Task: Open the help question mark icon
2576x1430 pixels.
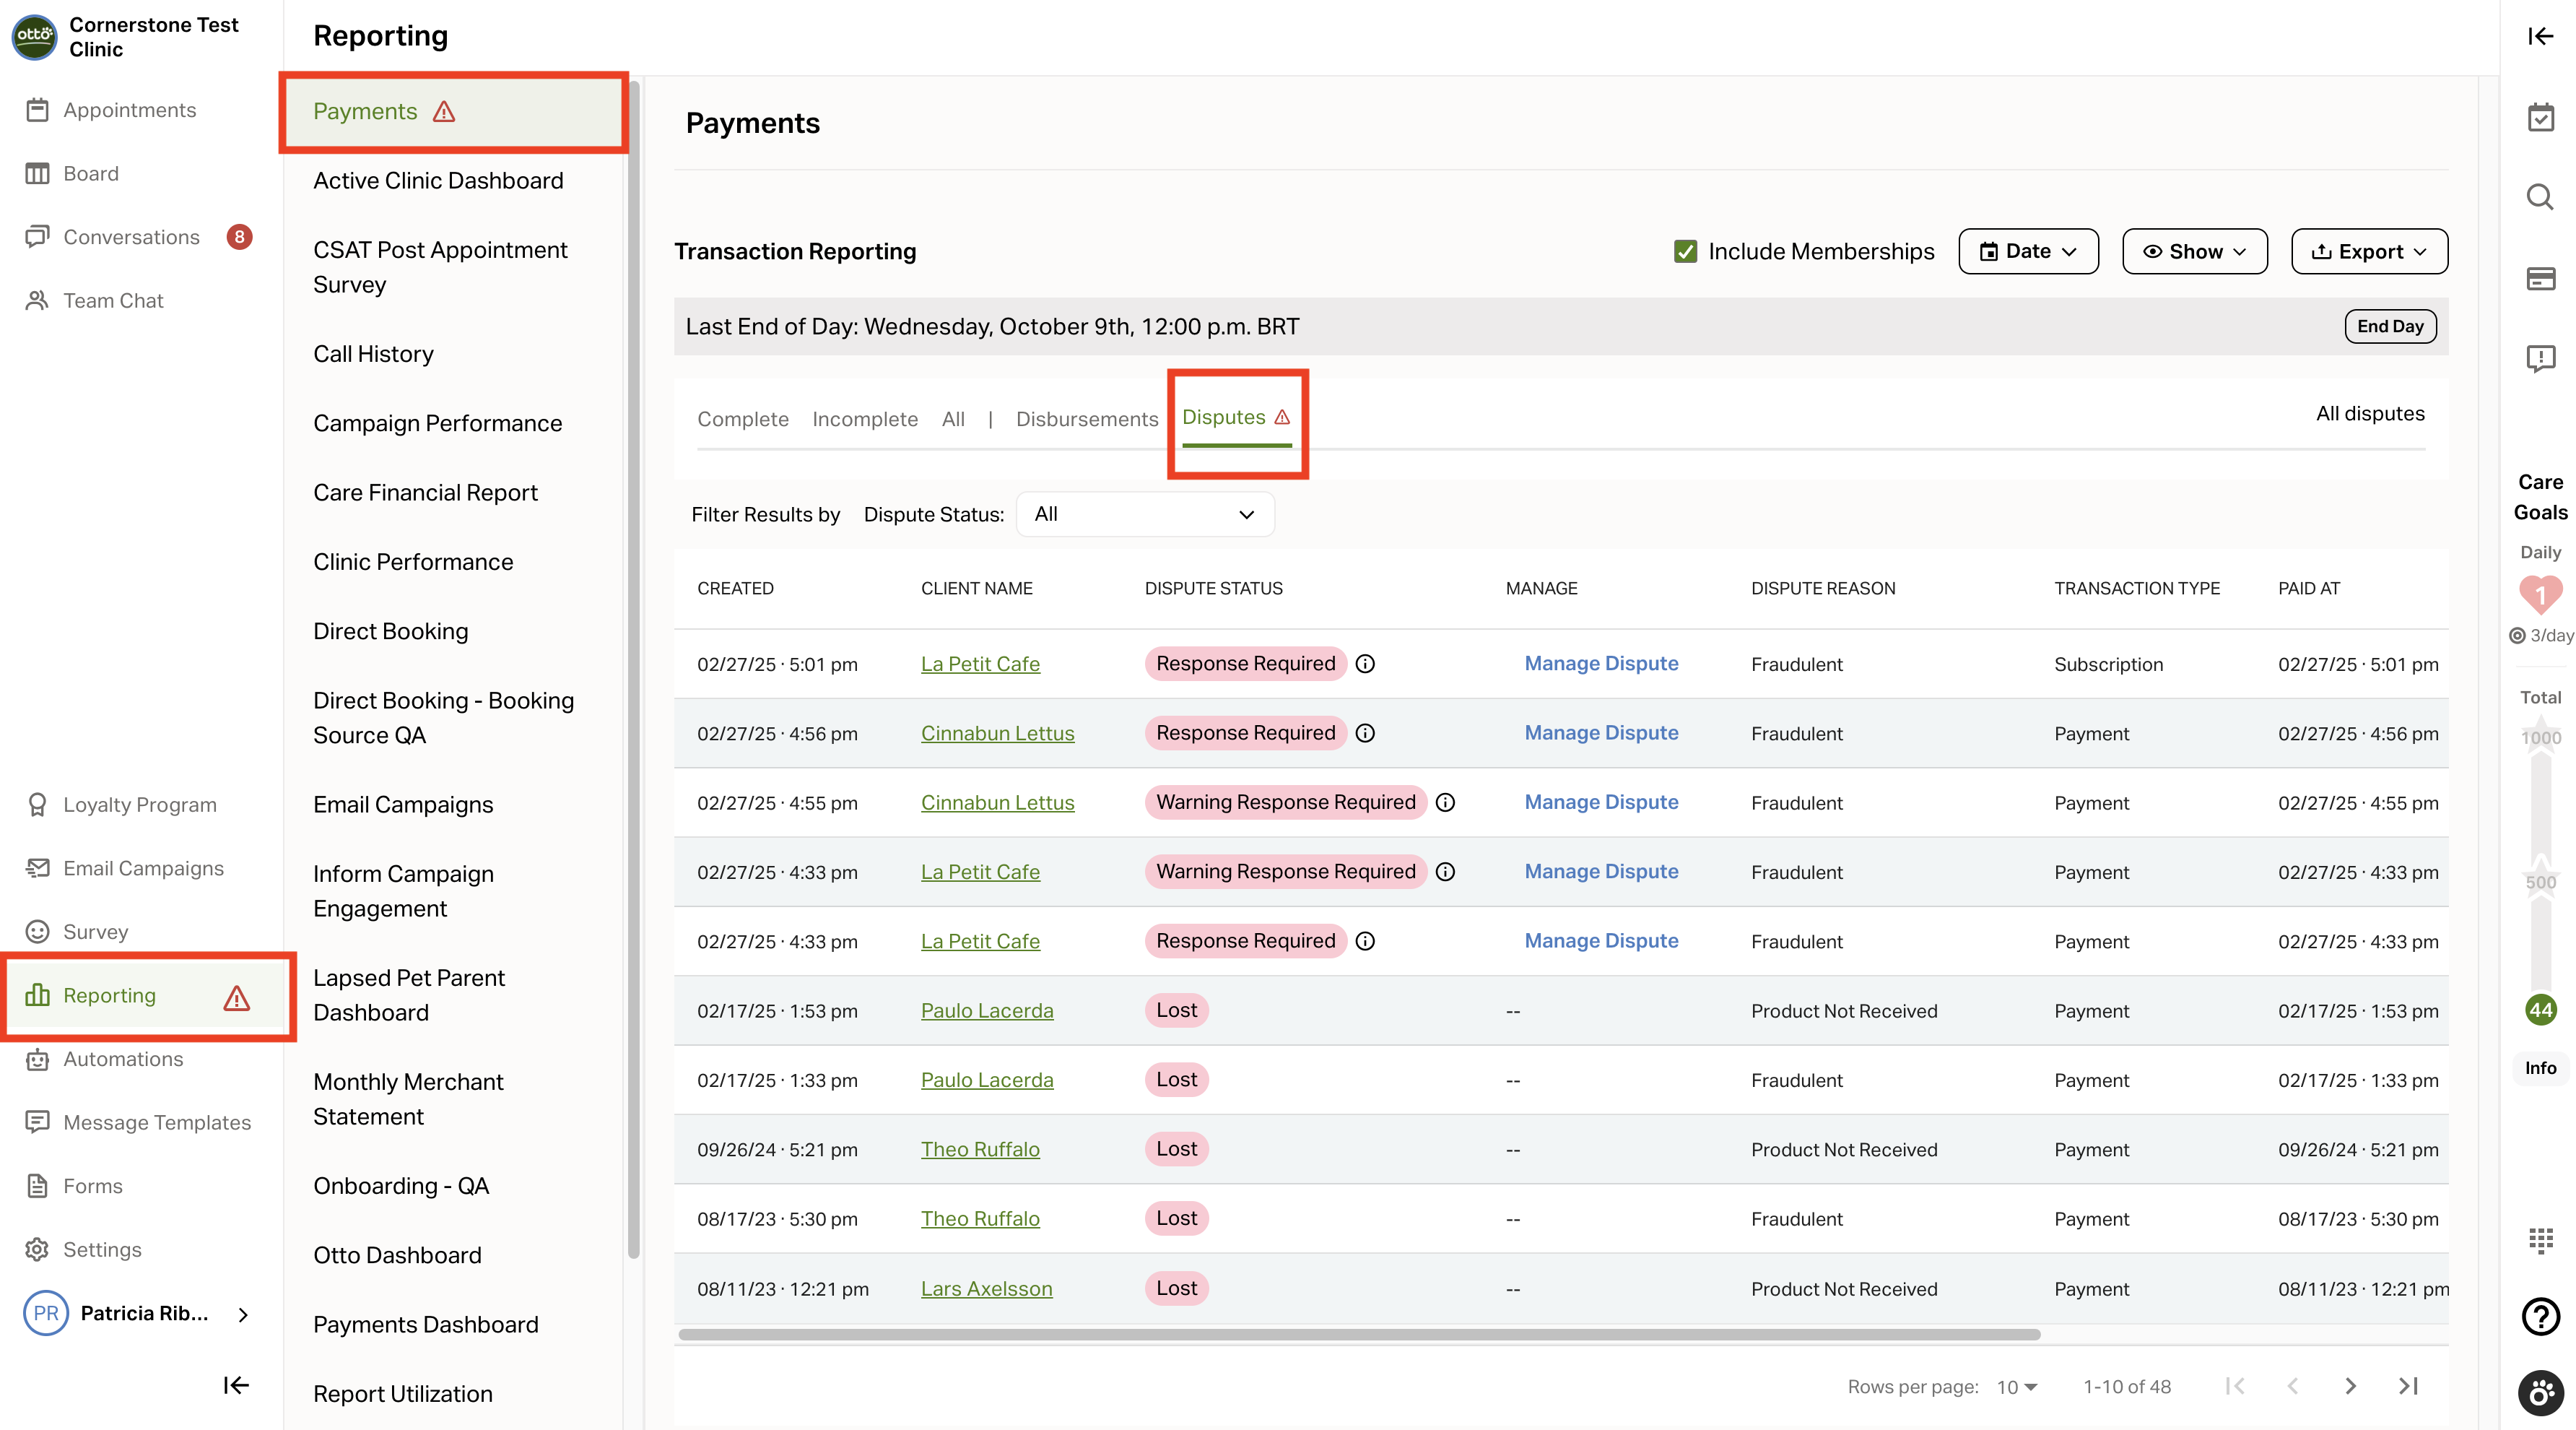Action: pos(2541,1316)
